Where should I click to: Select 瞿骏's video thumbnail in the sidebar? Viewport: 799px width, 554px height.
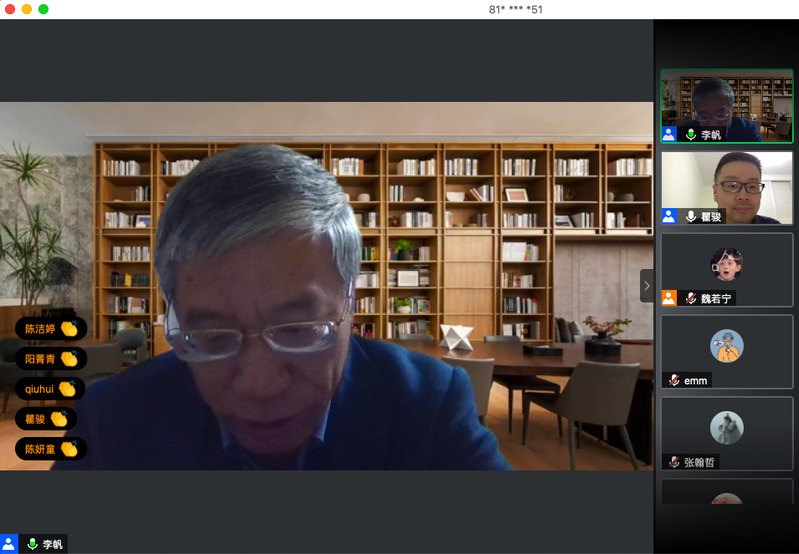726,185
